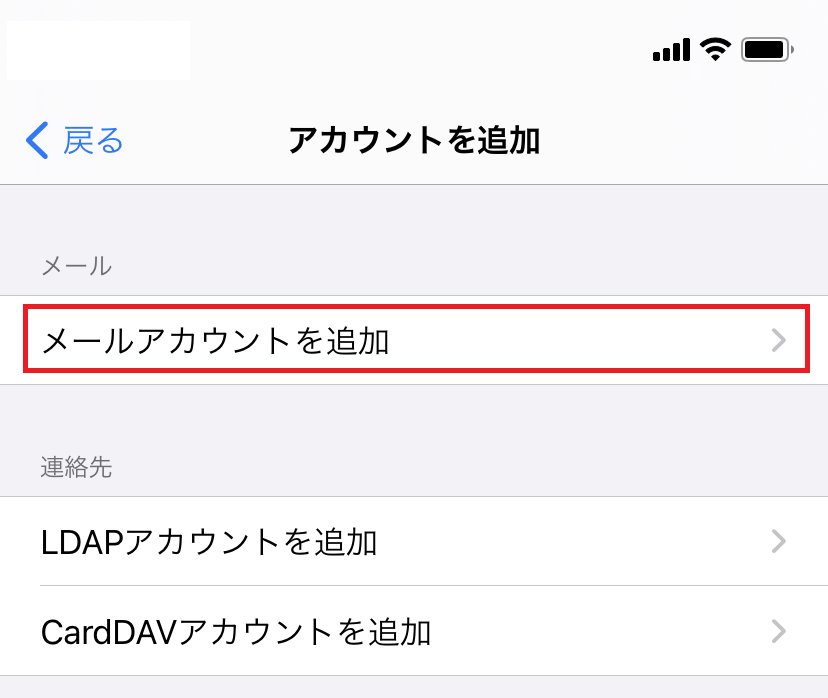The height and width of the screenshot is (698, 828).
Task: Open メールアカウントを追加 option
Action: pos(215,341)
